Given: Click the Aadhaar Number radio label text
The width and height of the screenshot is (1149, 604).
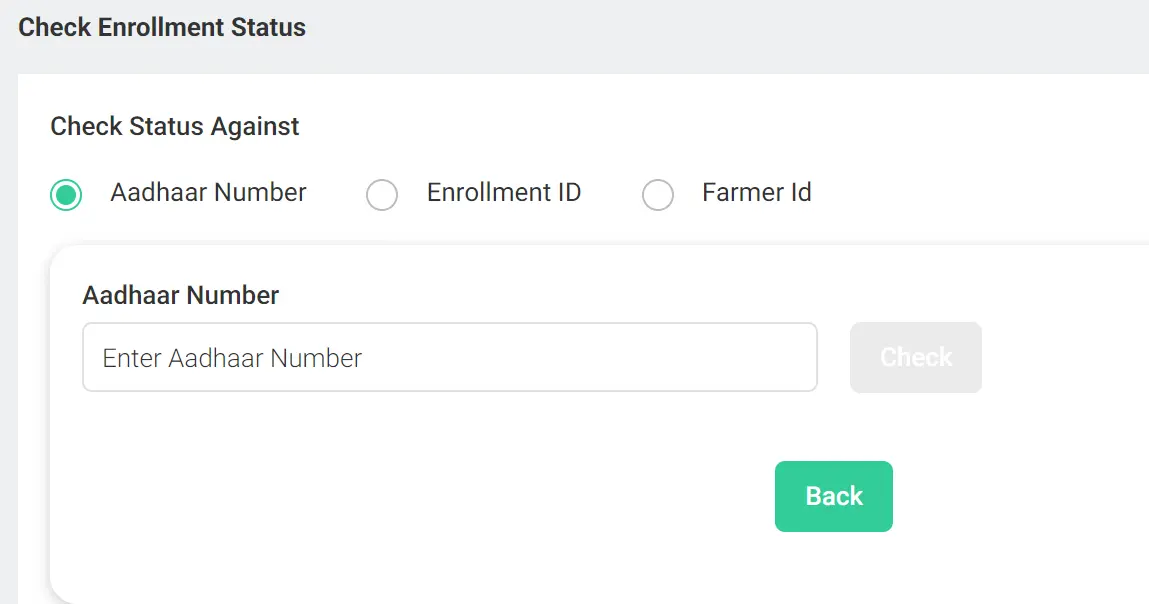Looking at the screenshot, I should pos(207,193).
